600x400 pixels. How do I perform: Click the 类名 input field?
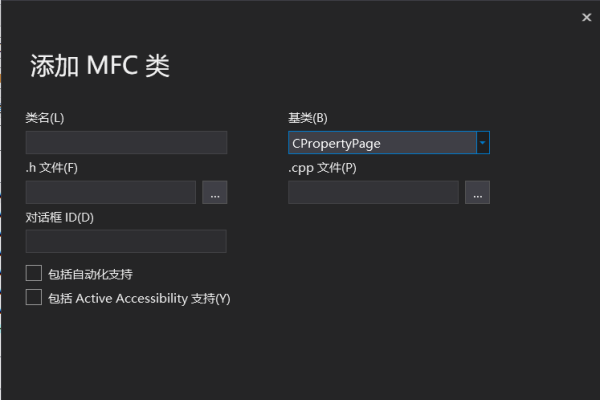(126, 143)
